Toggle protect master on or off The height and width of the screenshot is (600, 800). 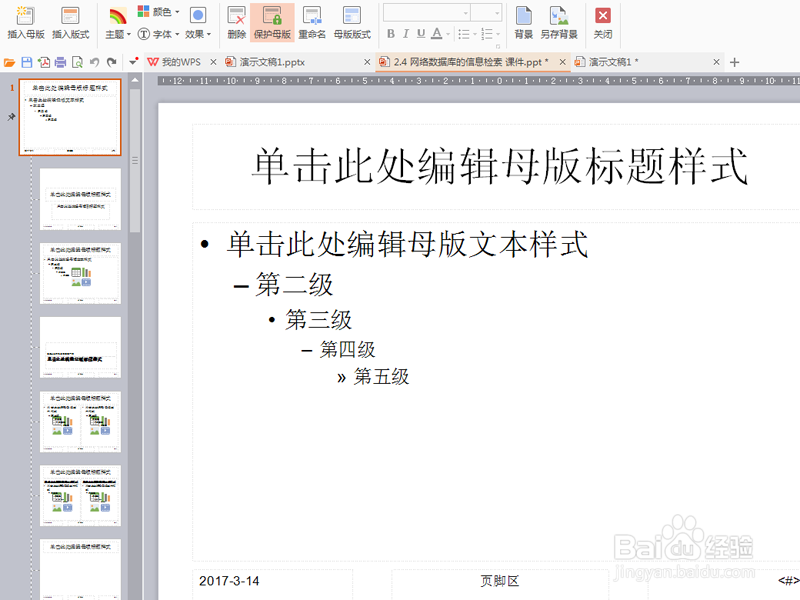[x=270, y=18]
